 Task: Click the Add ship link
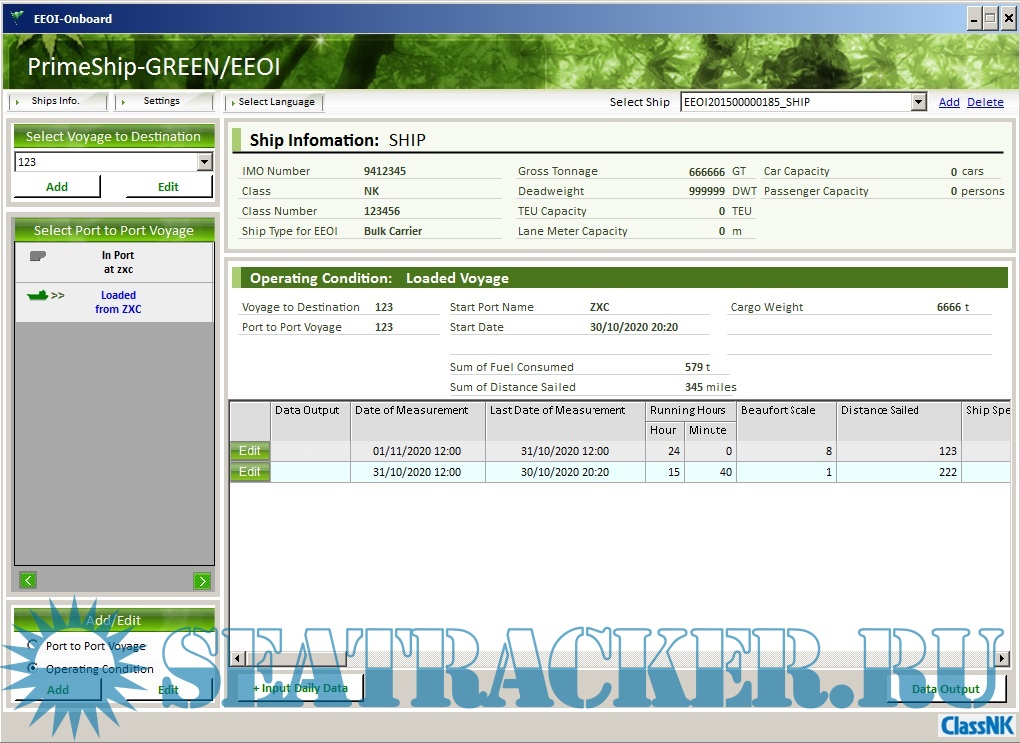tap(949, 102)
